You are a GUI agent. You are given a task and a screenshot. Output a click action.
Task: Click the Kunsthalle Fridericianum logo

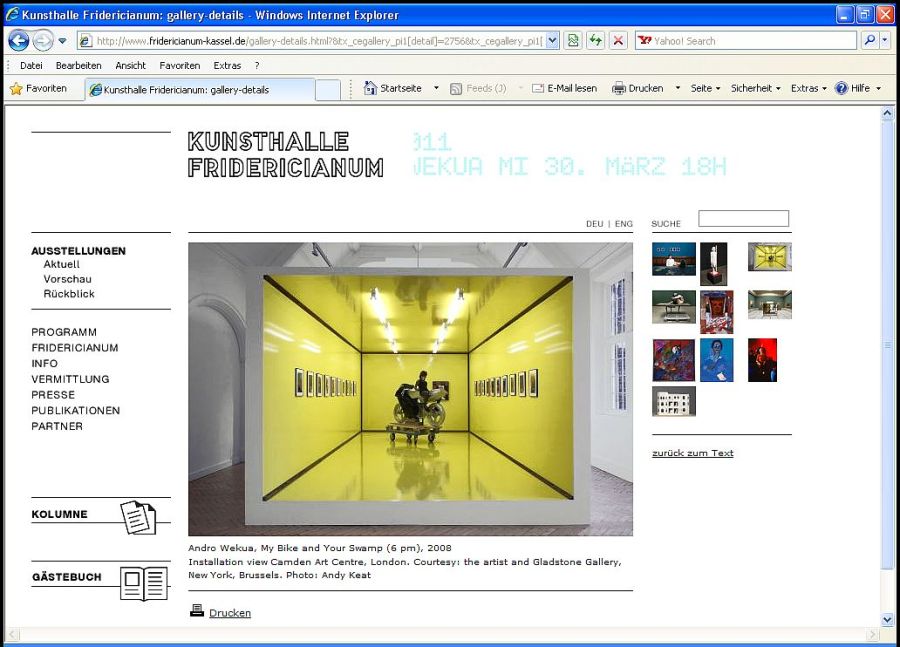(x=285, y=154)
